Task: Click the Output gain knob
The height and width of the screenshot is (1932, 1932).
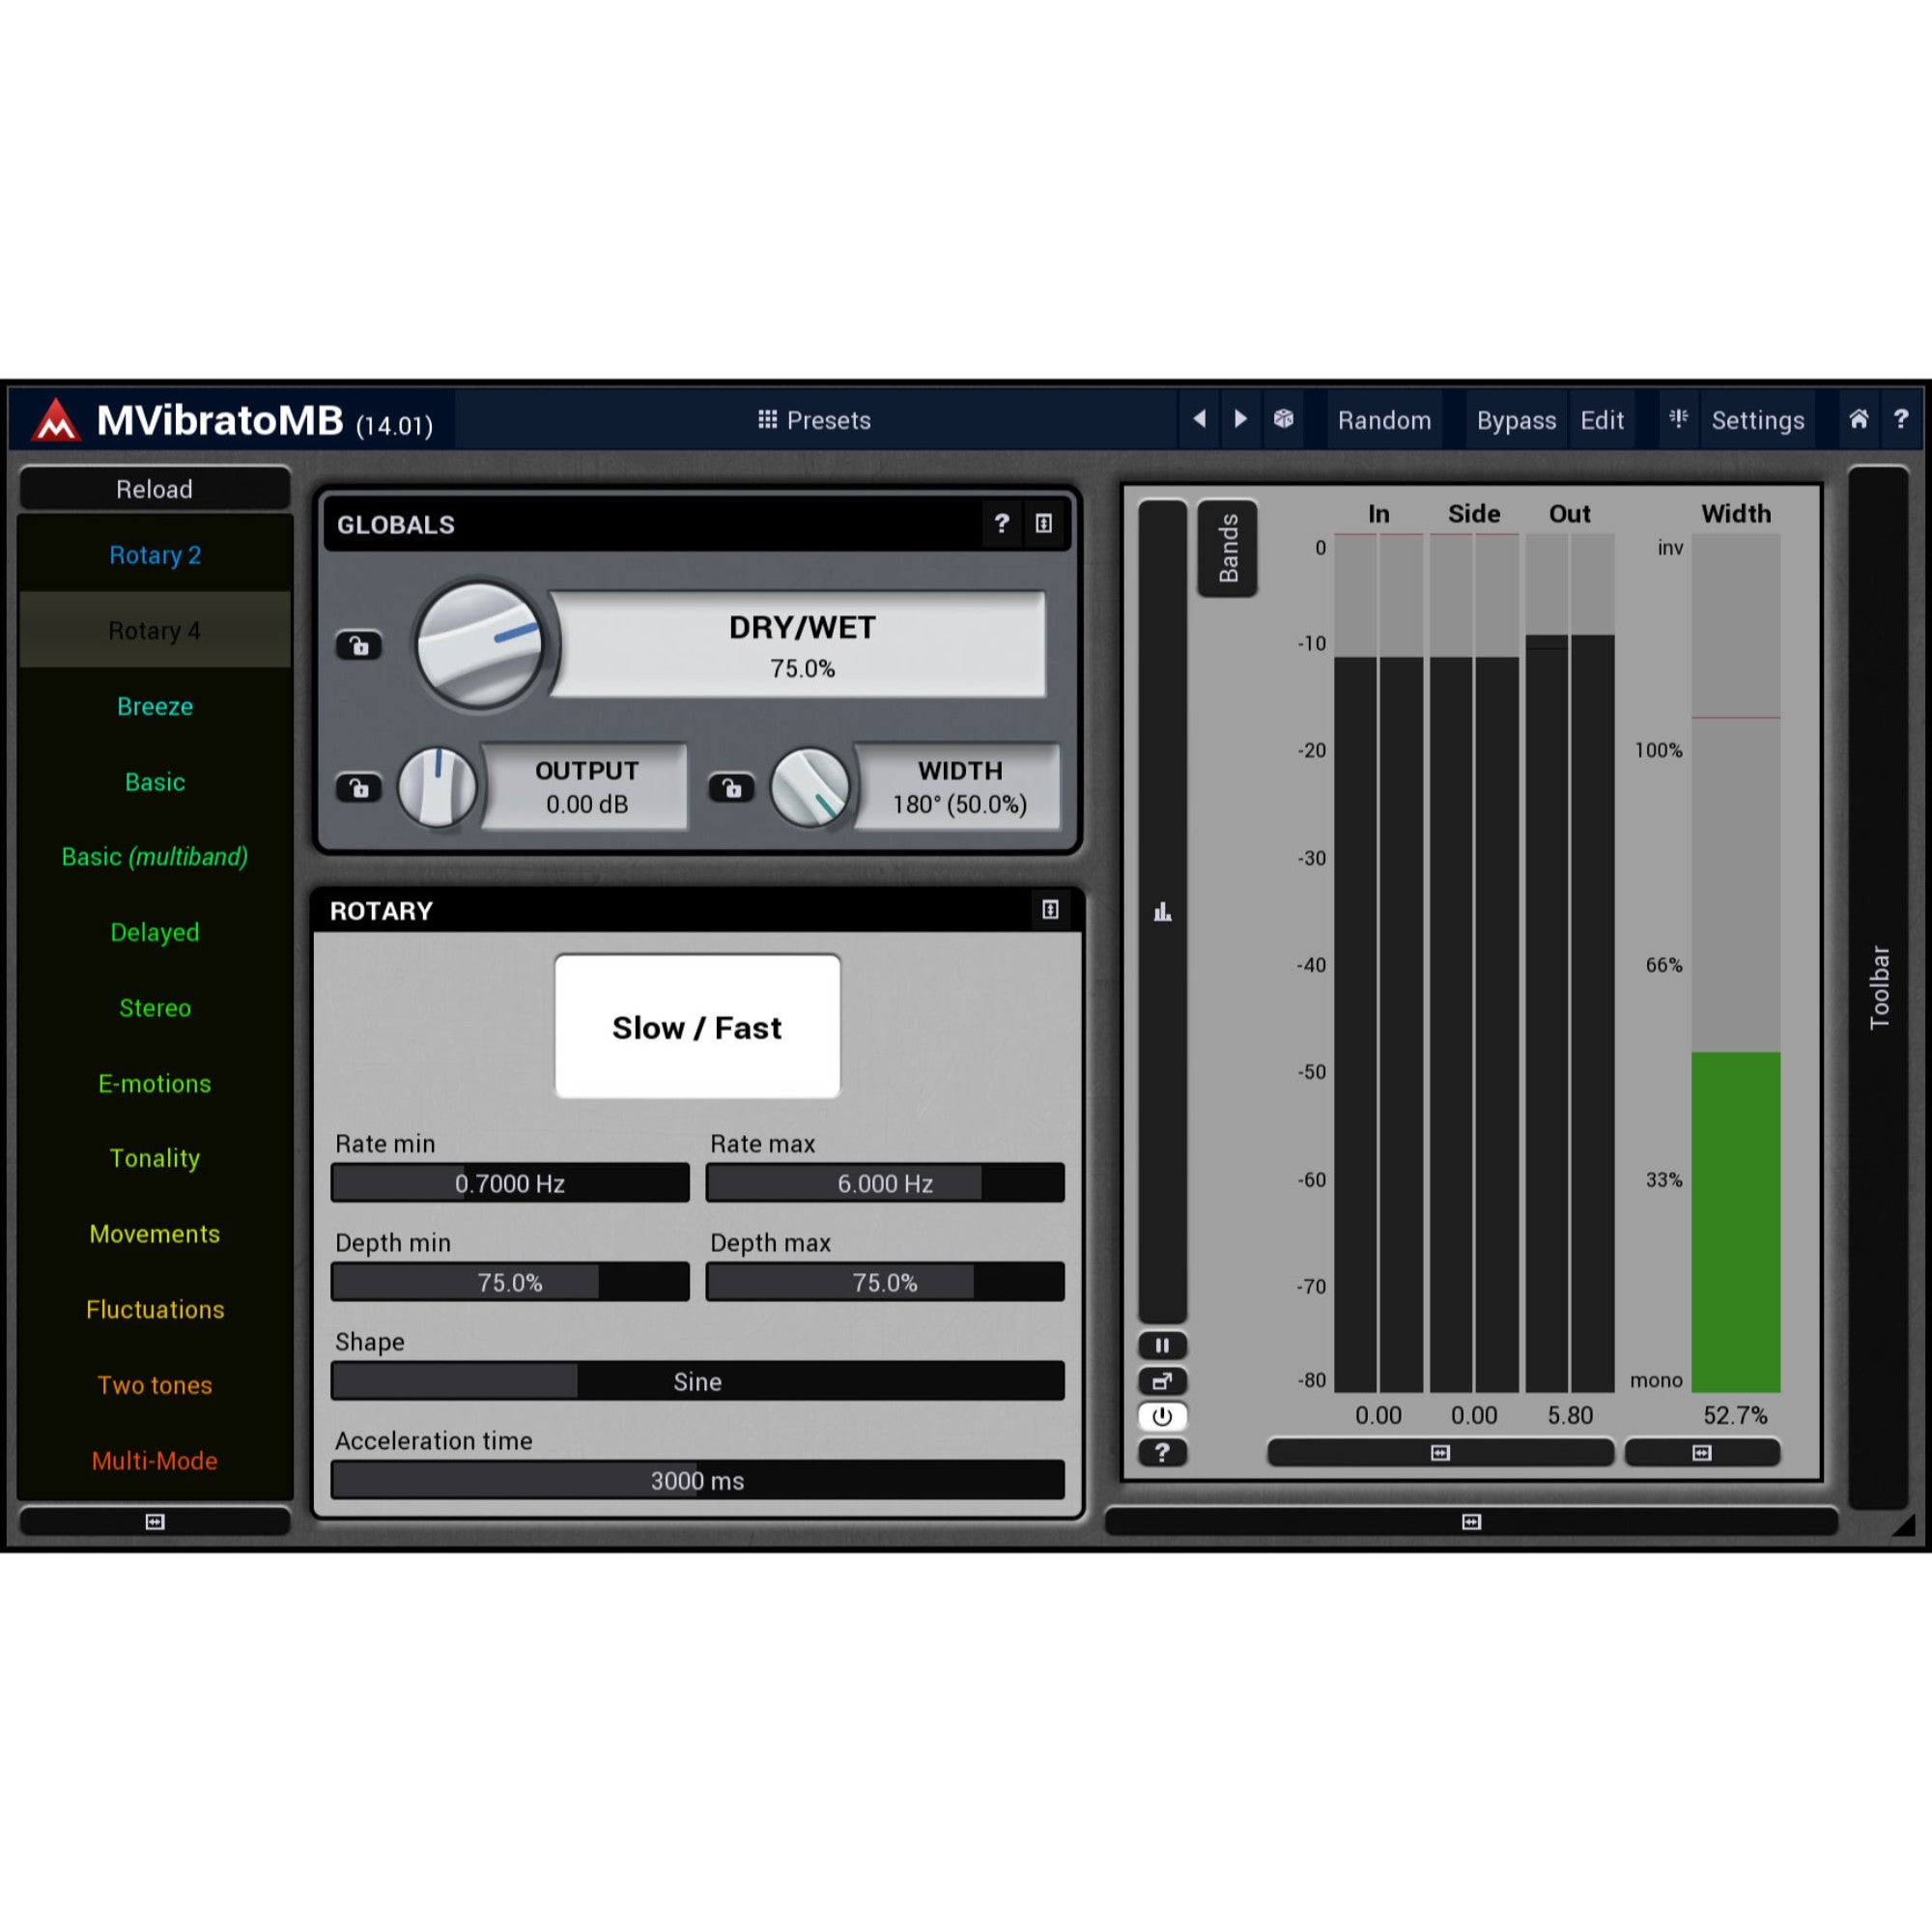Action: point(437,787)
